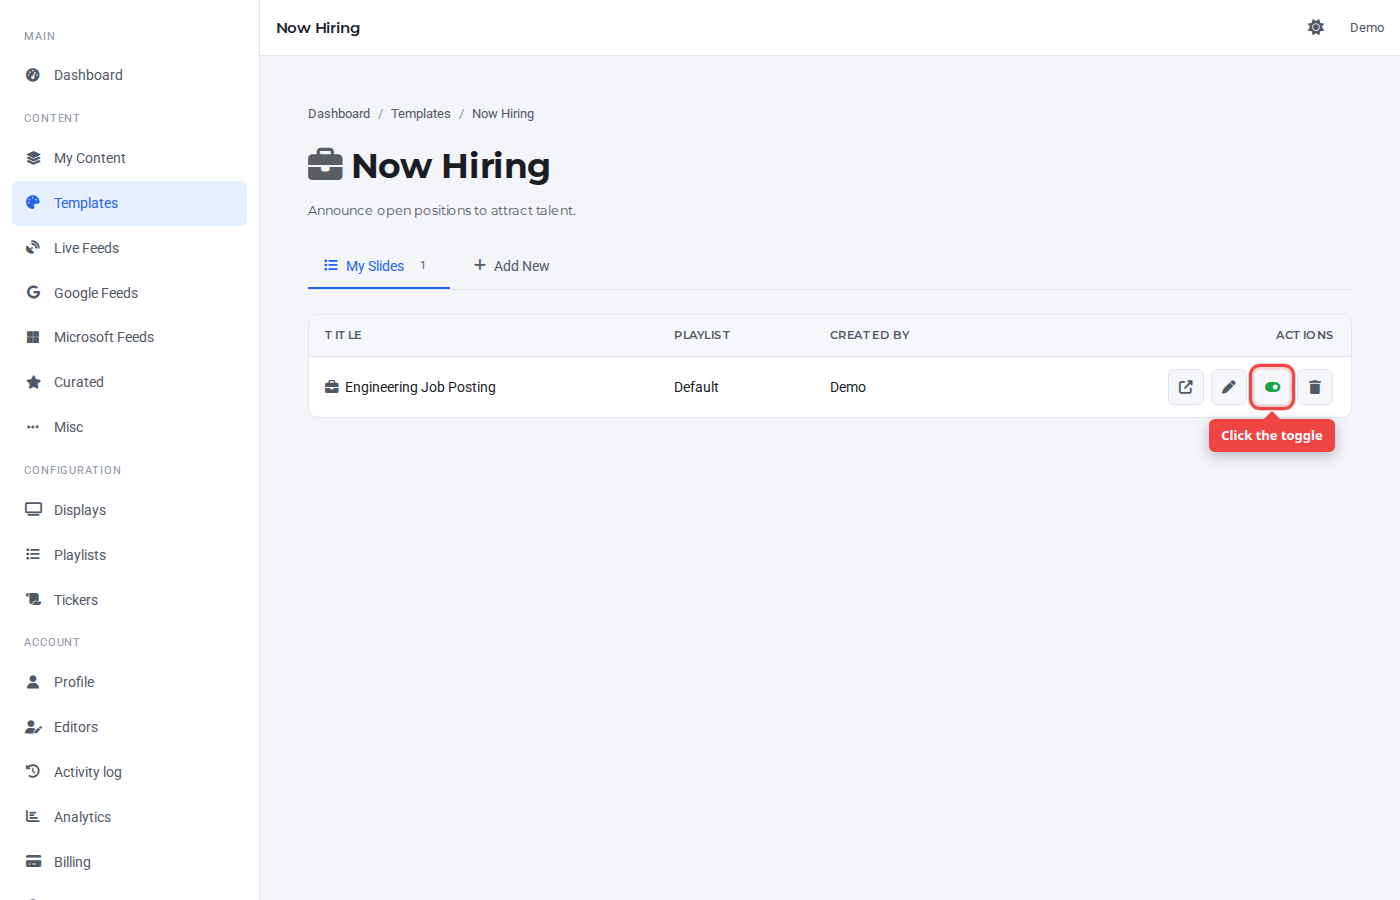Edit Engineering Job Posting with pencil icon
Image resolution: width=1400 pixels, height=900 pixels.
point(1229,387)
